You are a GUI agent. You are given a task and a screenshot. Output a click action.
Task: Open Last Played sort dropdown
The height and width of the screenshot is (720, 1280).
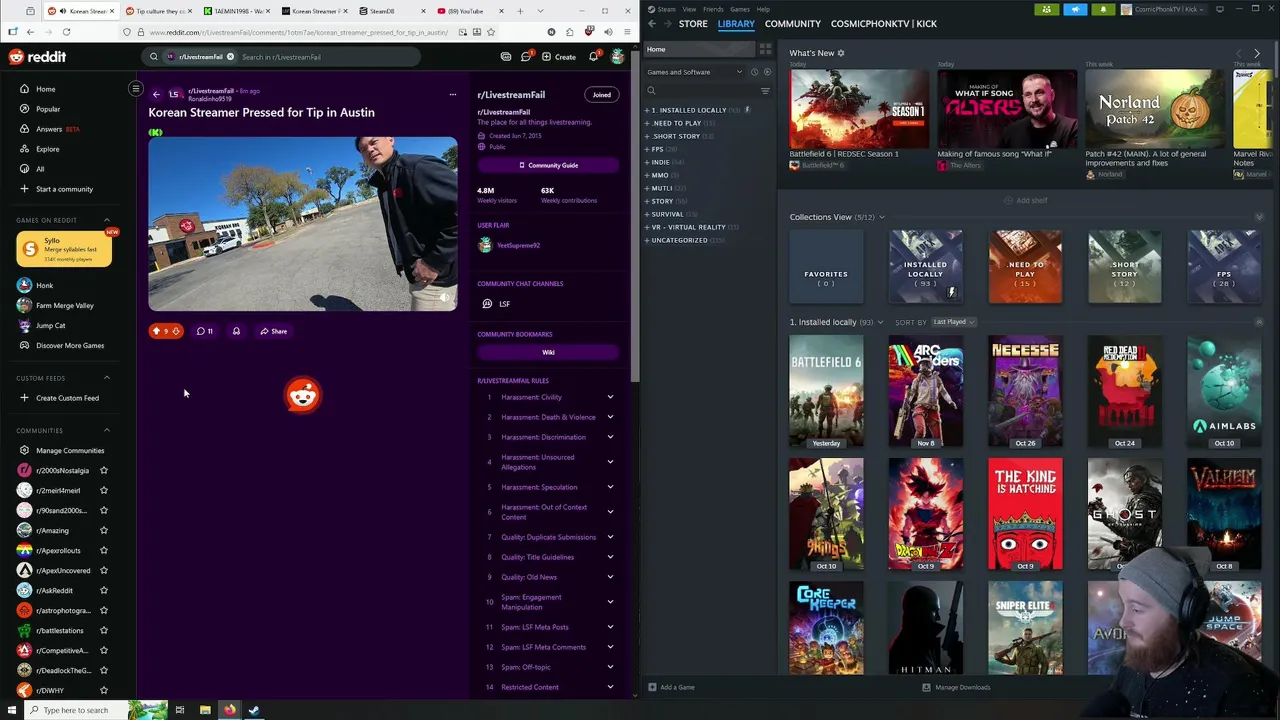(953, 322)
